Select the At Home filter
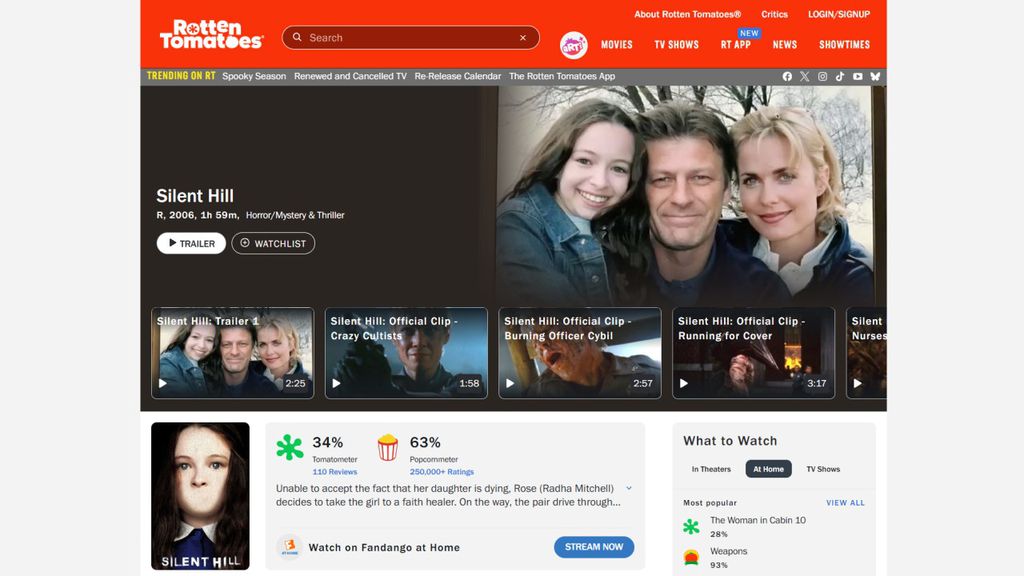This screenshot has width=1024, height=576. 768,469
